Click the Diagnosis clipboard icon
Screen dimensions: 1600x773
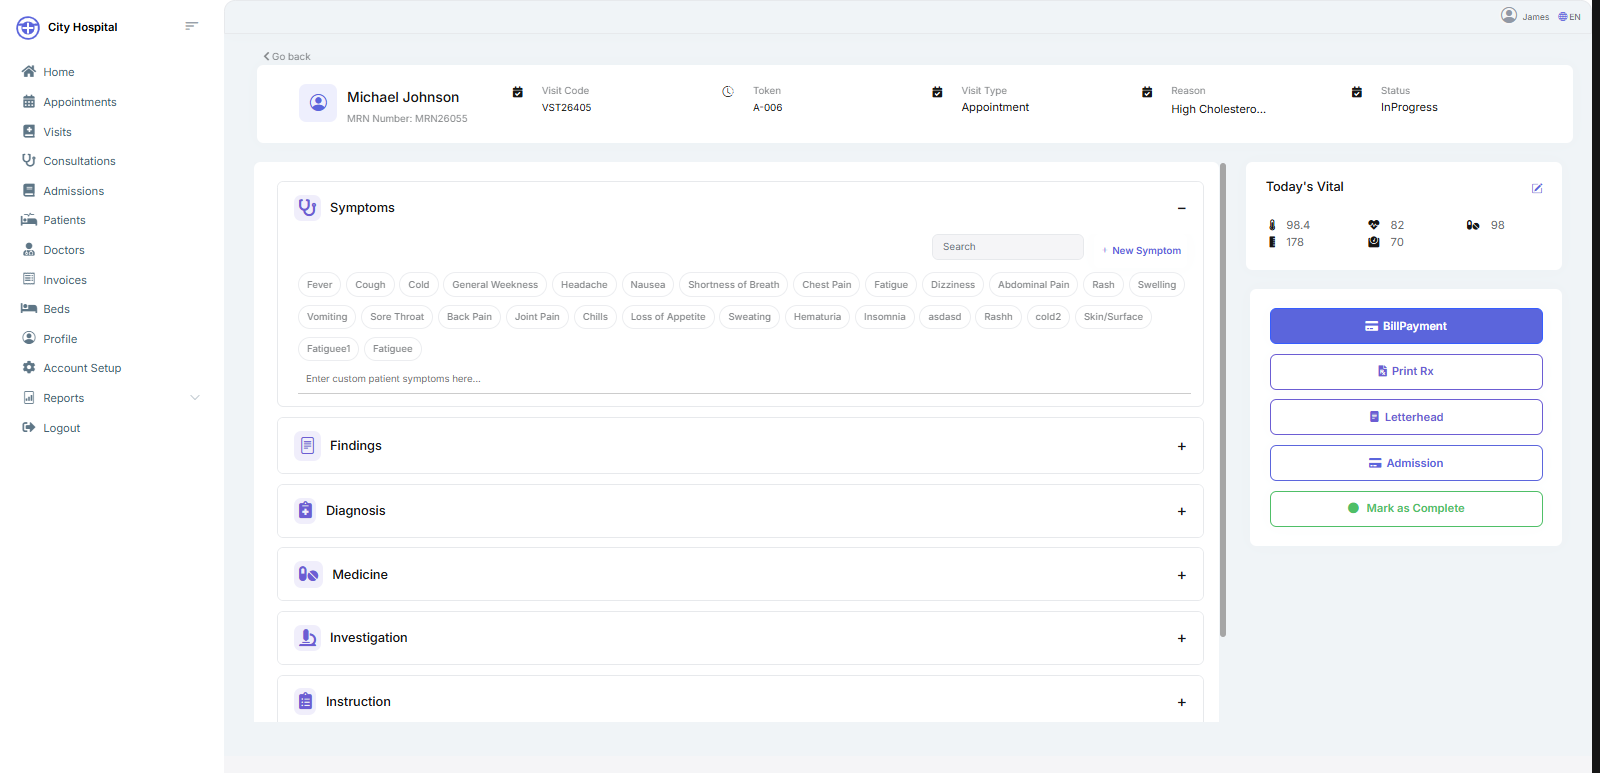tap(305, 511)
